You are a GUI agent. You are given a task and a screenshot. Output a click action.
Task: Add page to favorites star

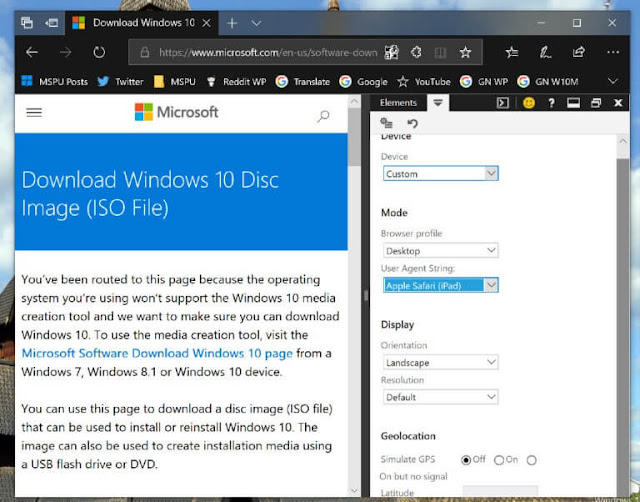tap(465, 52)
